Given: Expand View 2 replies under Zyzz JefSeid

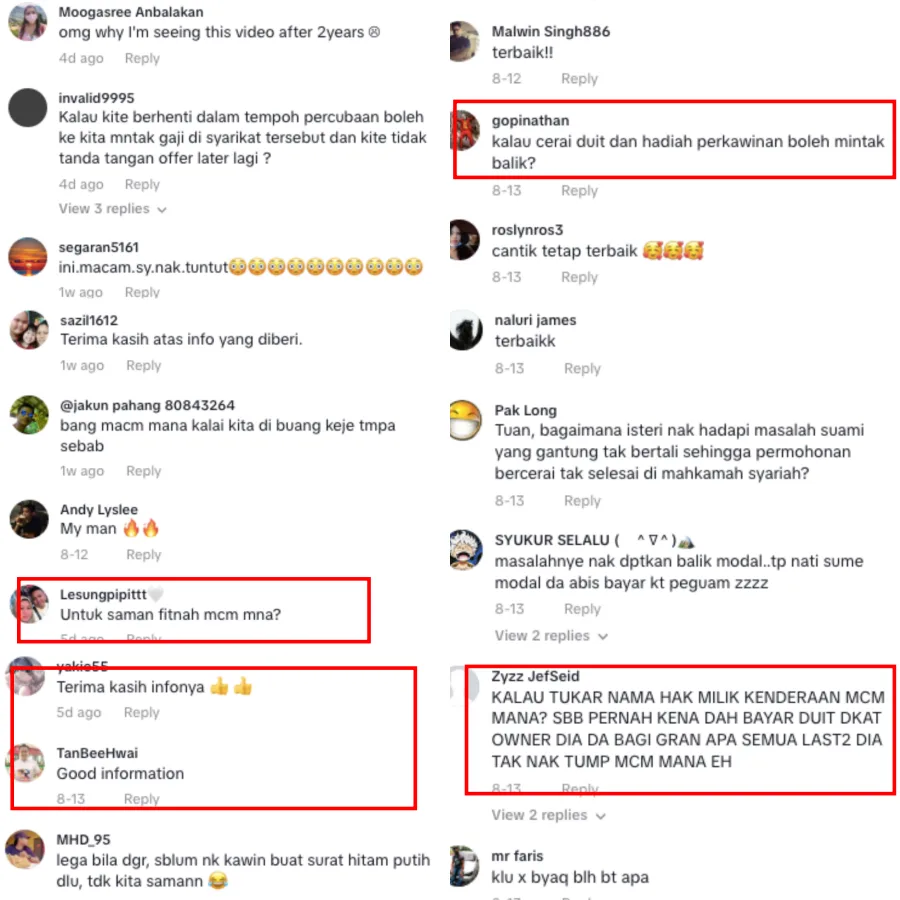Looking at the screenshot, I should click(548, 815).
